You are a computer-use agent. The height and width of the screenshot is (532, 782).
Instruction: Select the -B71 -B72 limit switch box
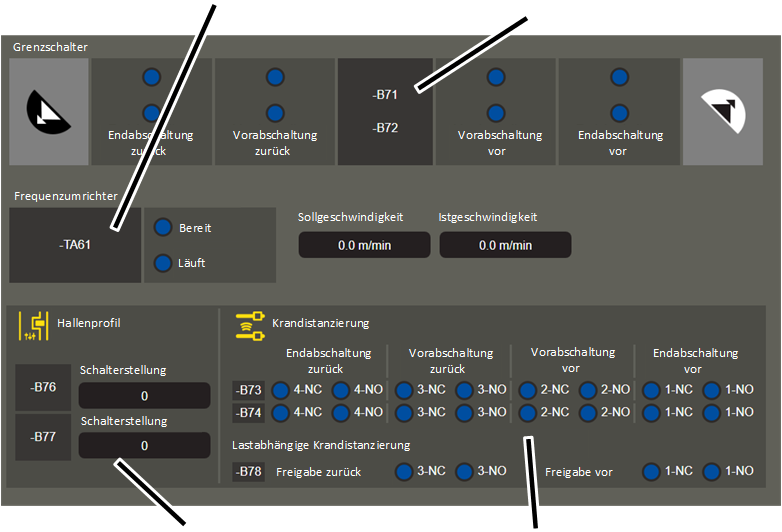pos(385,111)
